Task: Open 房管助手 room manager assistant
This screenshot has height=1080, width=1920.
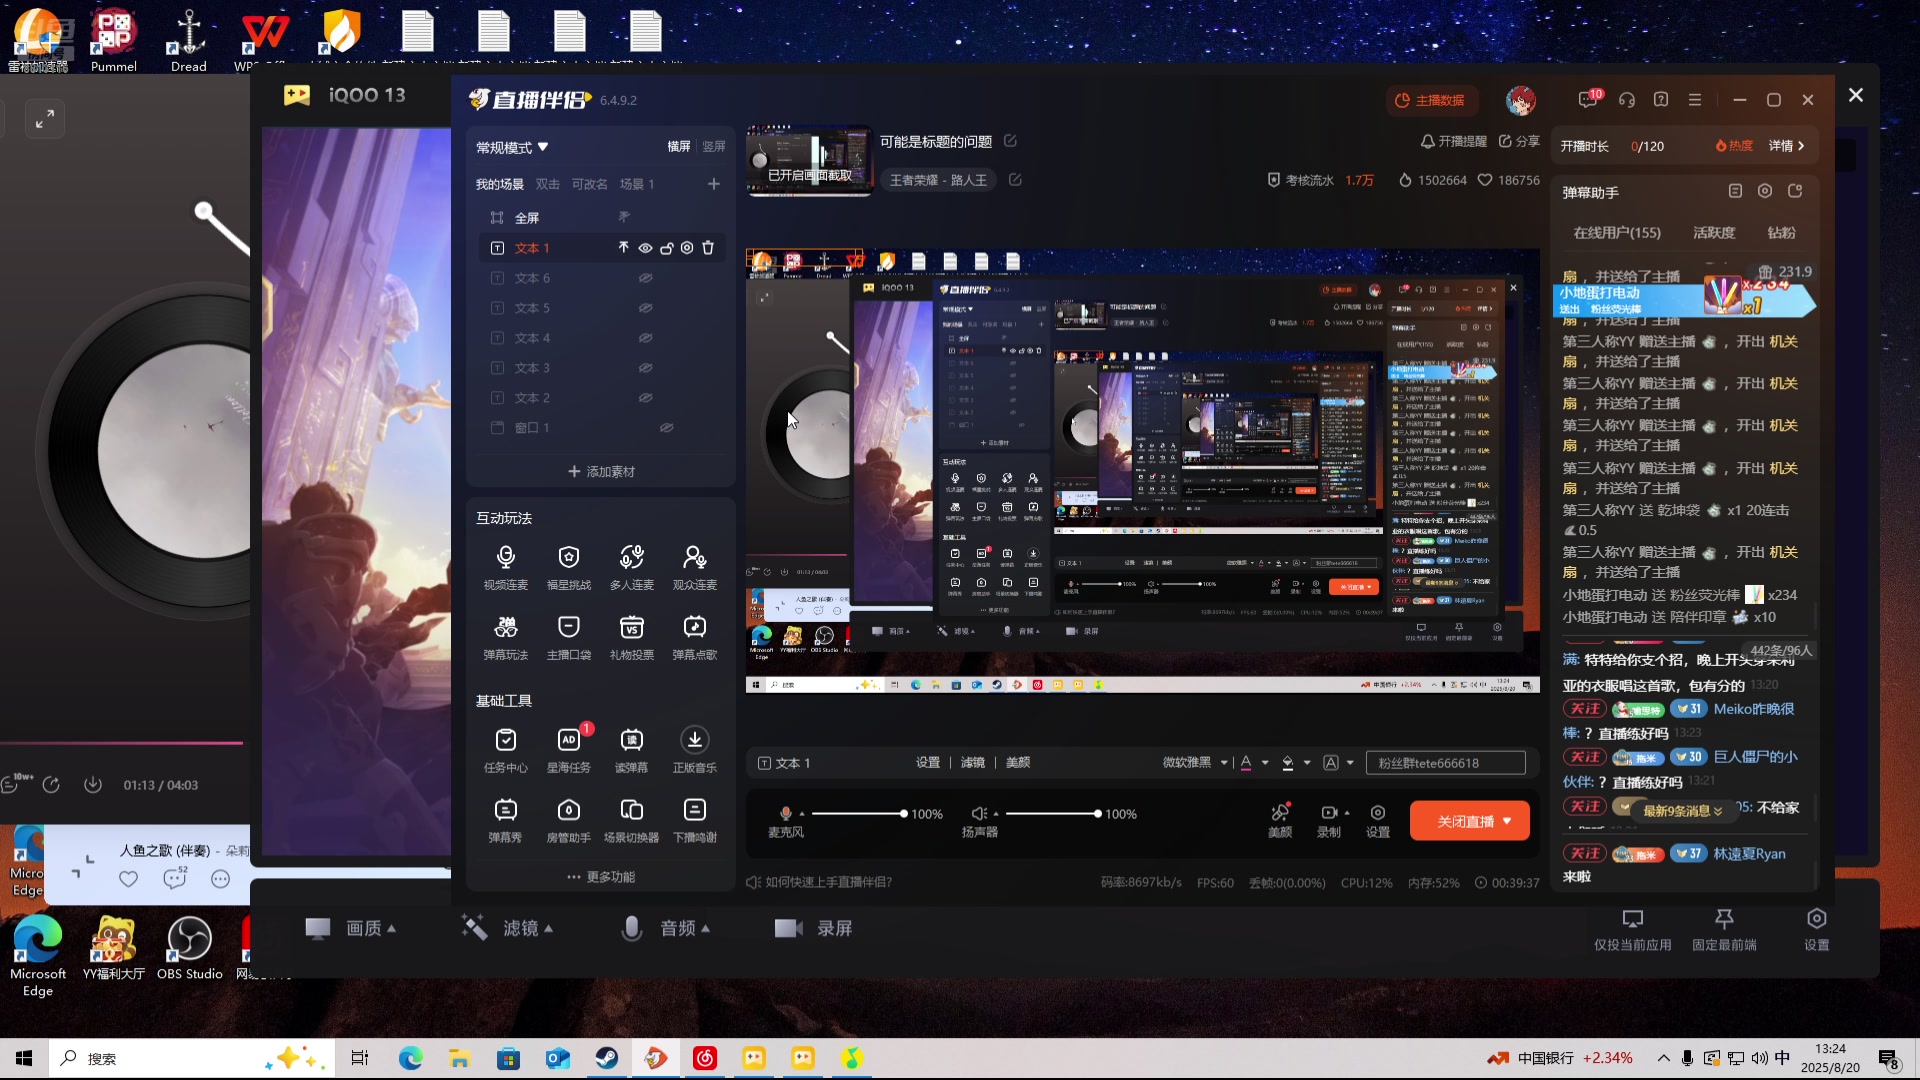Action: pyautogui.click(x=569, y=819)
